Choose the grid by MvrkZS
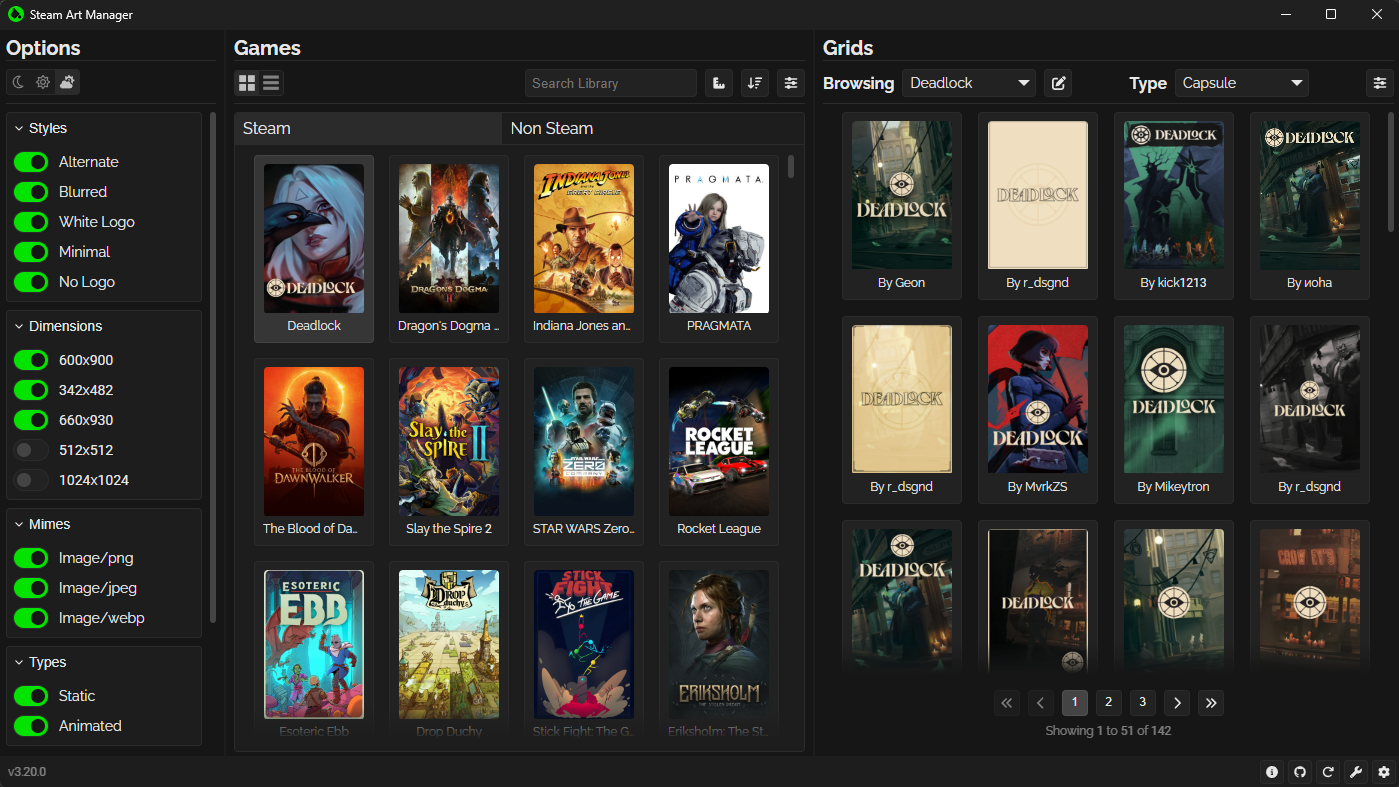 [1038, 409]
